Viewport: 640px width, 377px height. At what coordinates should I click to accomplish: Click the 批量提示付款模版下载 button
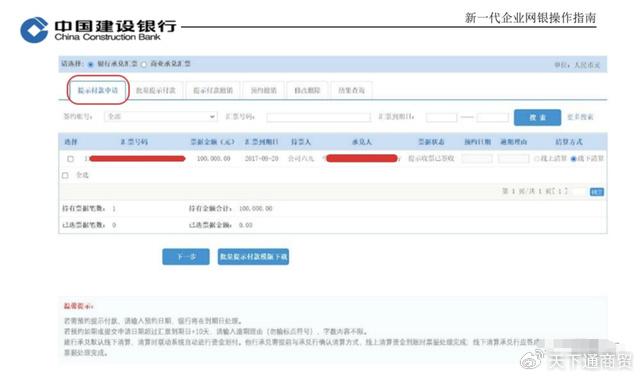[253, 257]
